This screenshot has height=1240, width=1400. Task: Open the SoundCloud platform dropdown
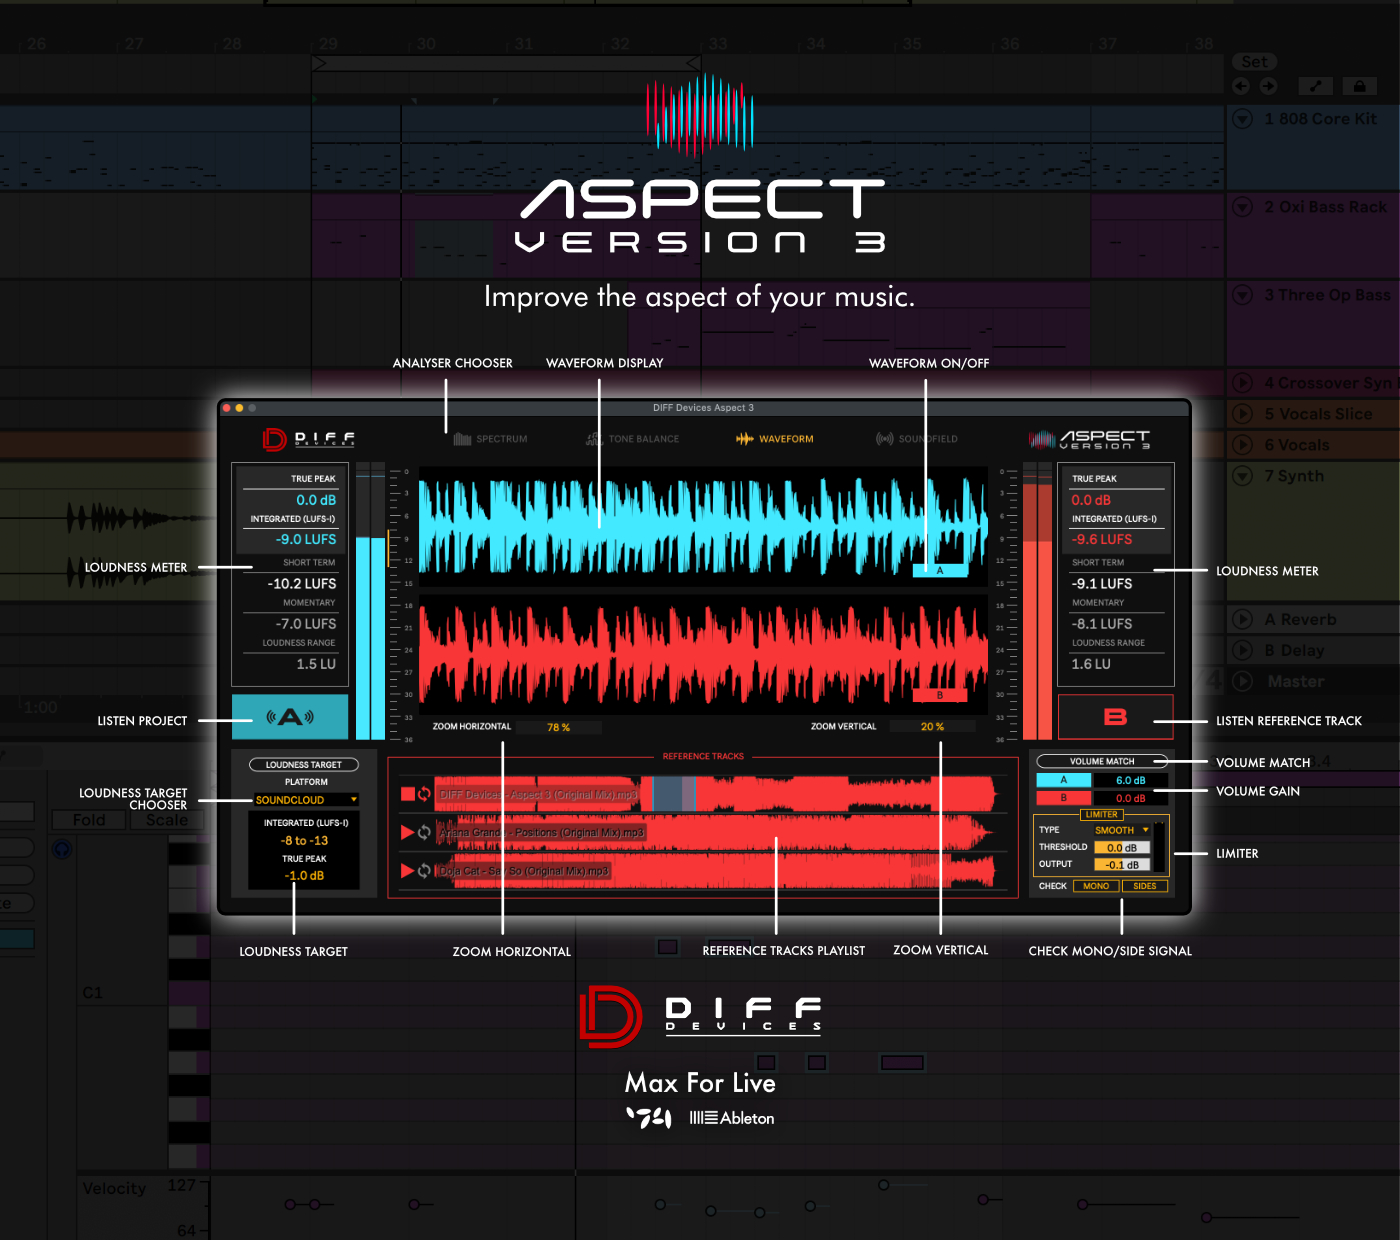(306, 800)
